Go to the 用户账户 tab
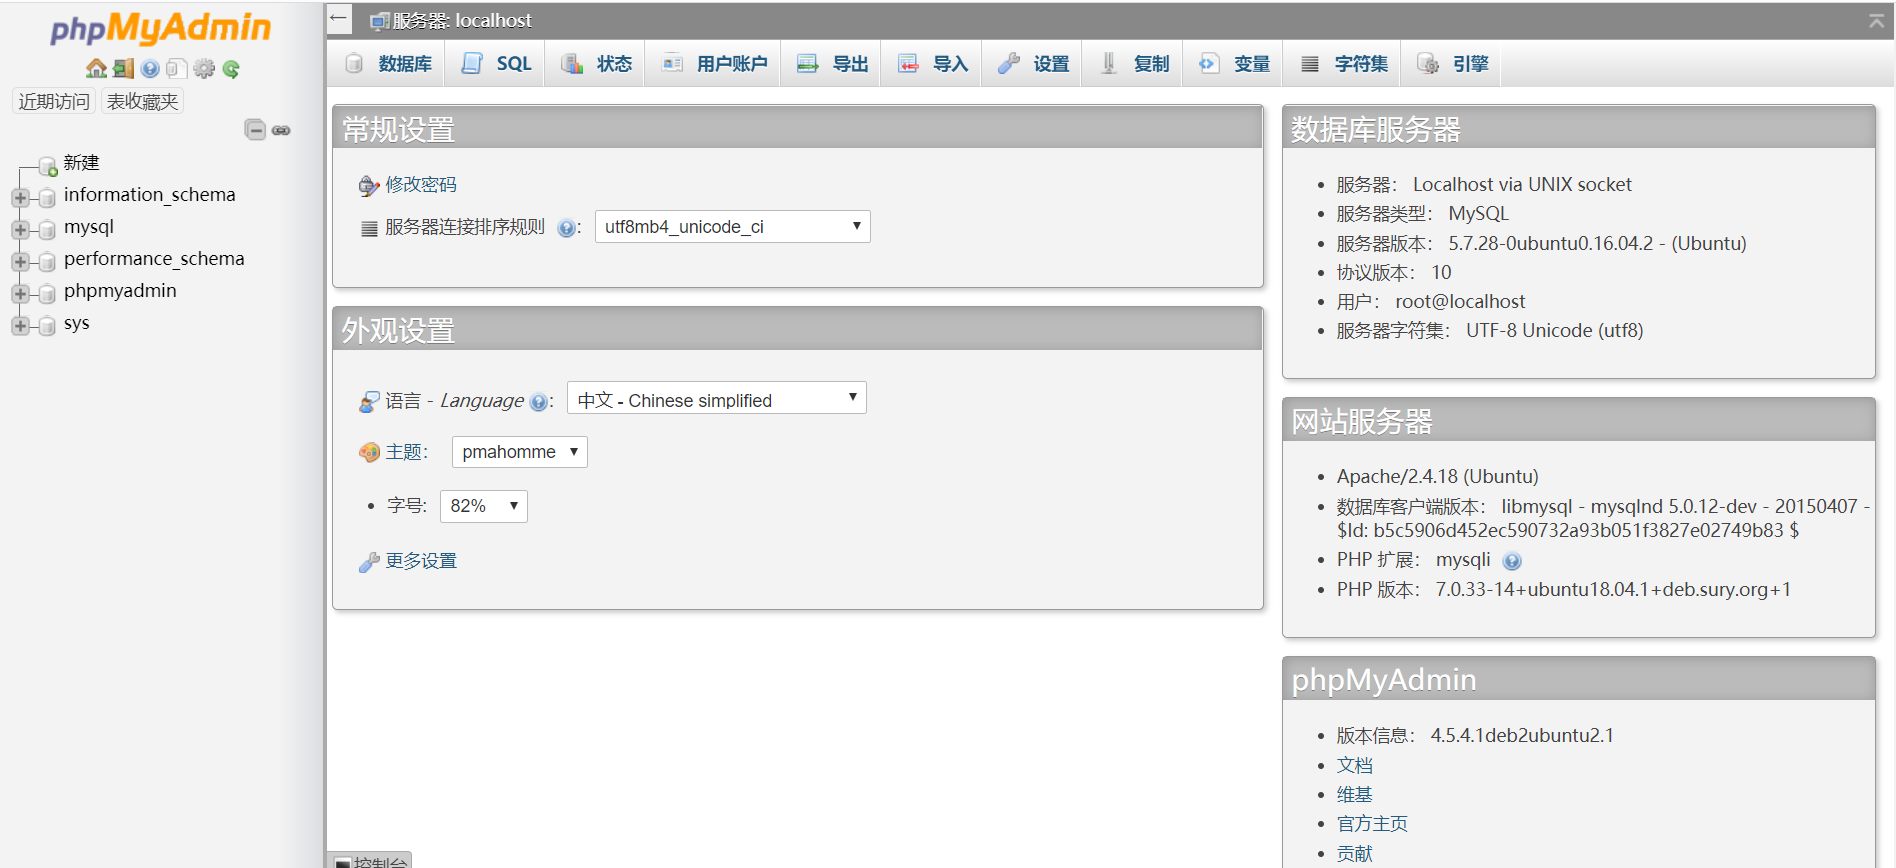This screenshot has height=868, width=1896. click(x=713, y=64)
